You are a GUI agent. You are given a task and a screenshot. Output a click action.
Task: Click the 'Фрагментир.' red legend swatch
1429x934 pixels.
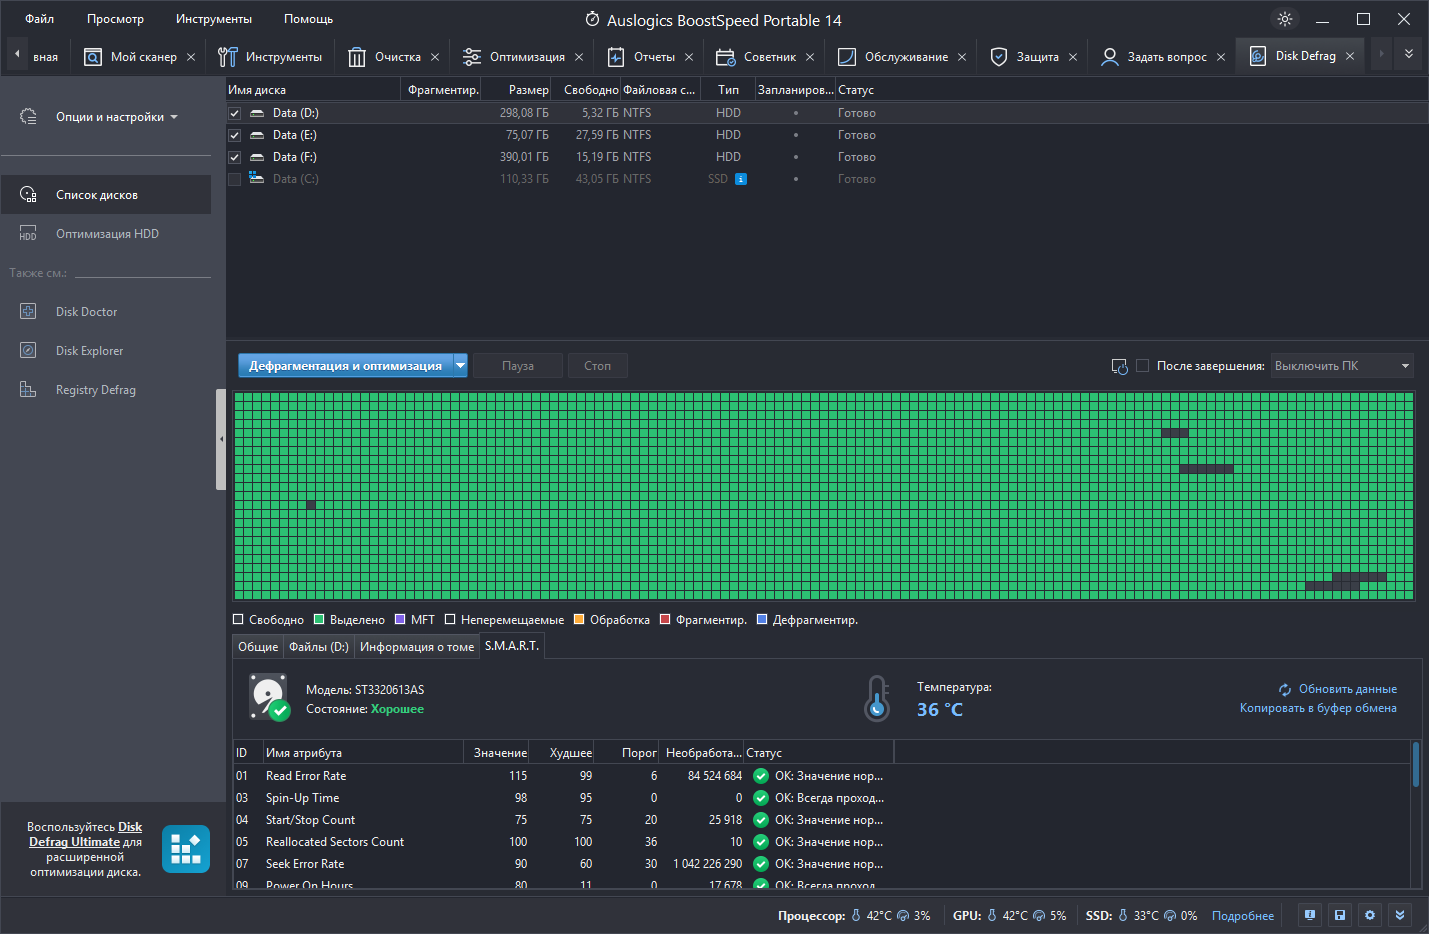click(x=665, y=619)
